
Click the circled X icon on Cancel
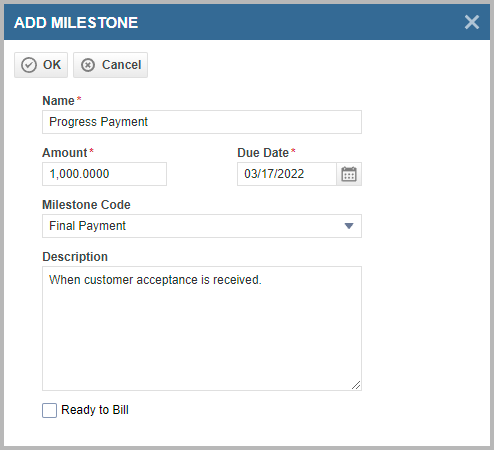(88, 65)
